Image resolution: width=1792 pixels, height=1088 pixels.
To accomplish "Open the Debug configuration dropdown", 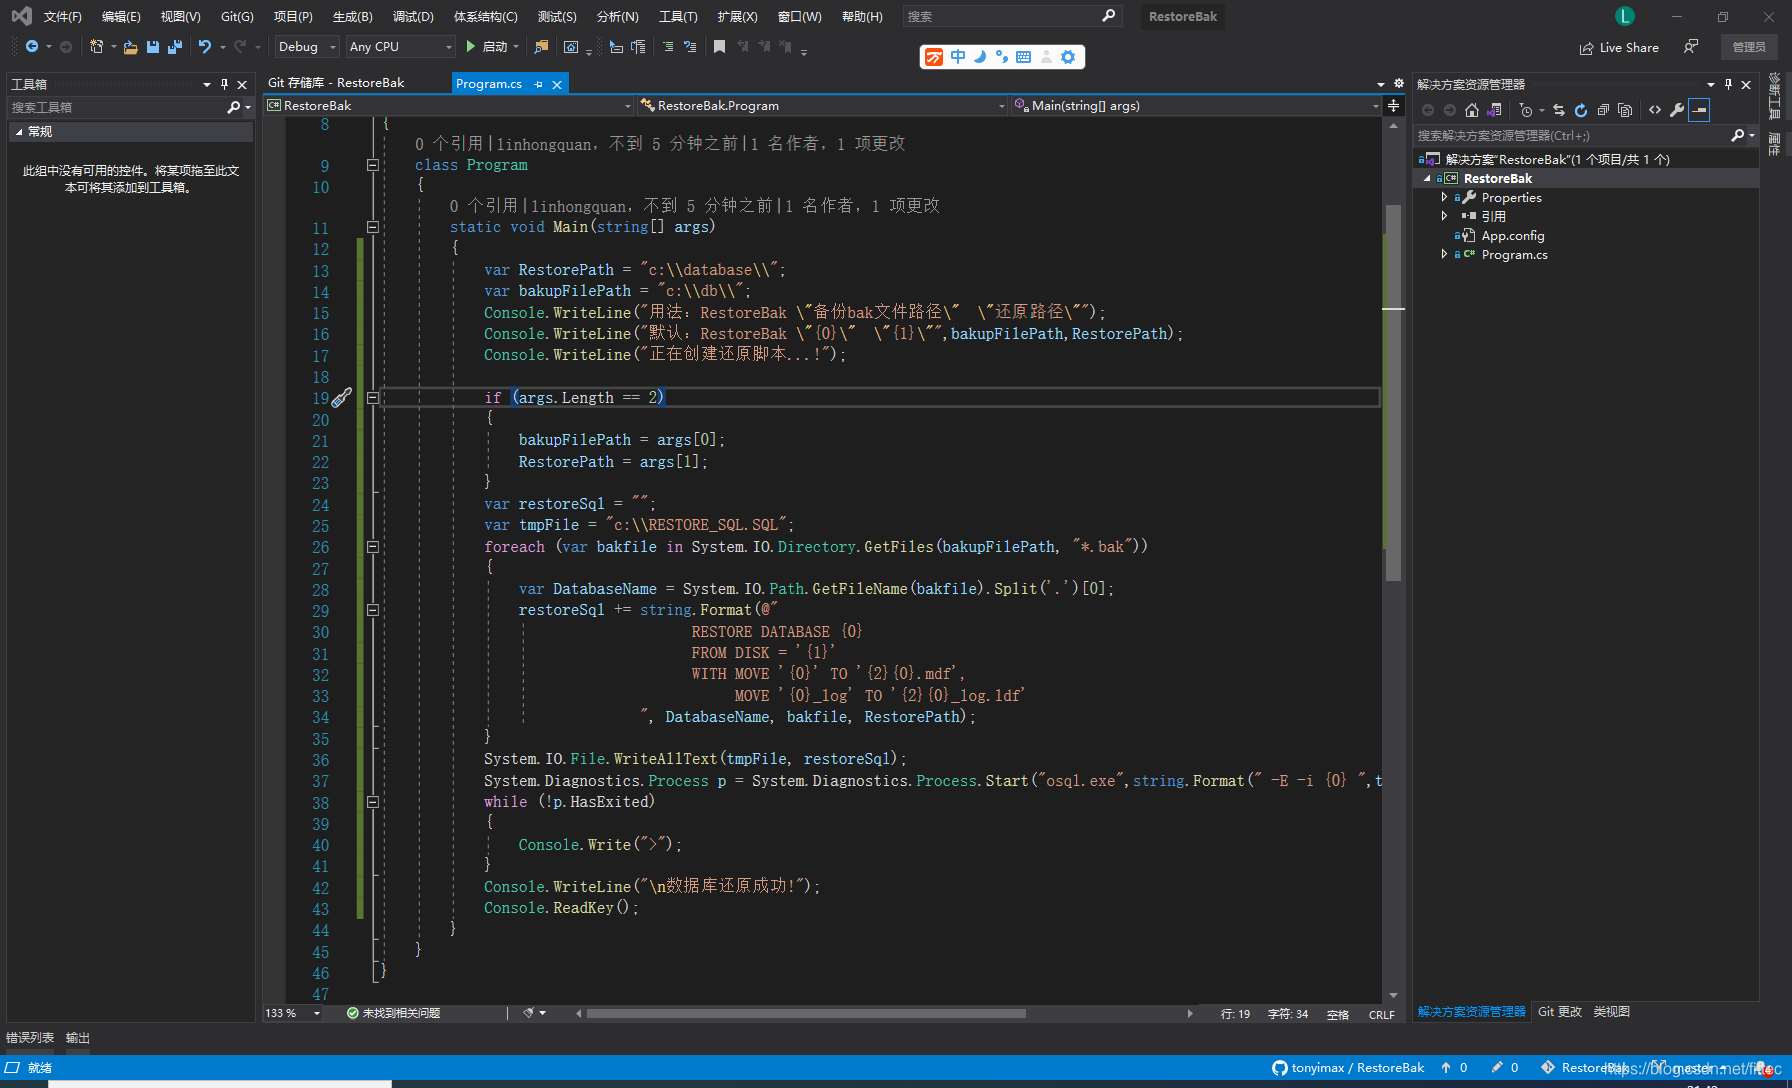I will [x=307, y=47].
